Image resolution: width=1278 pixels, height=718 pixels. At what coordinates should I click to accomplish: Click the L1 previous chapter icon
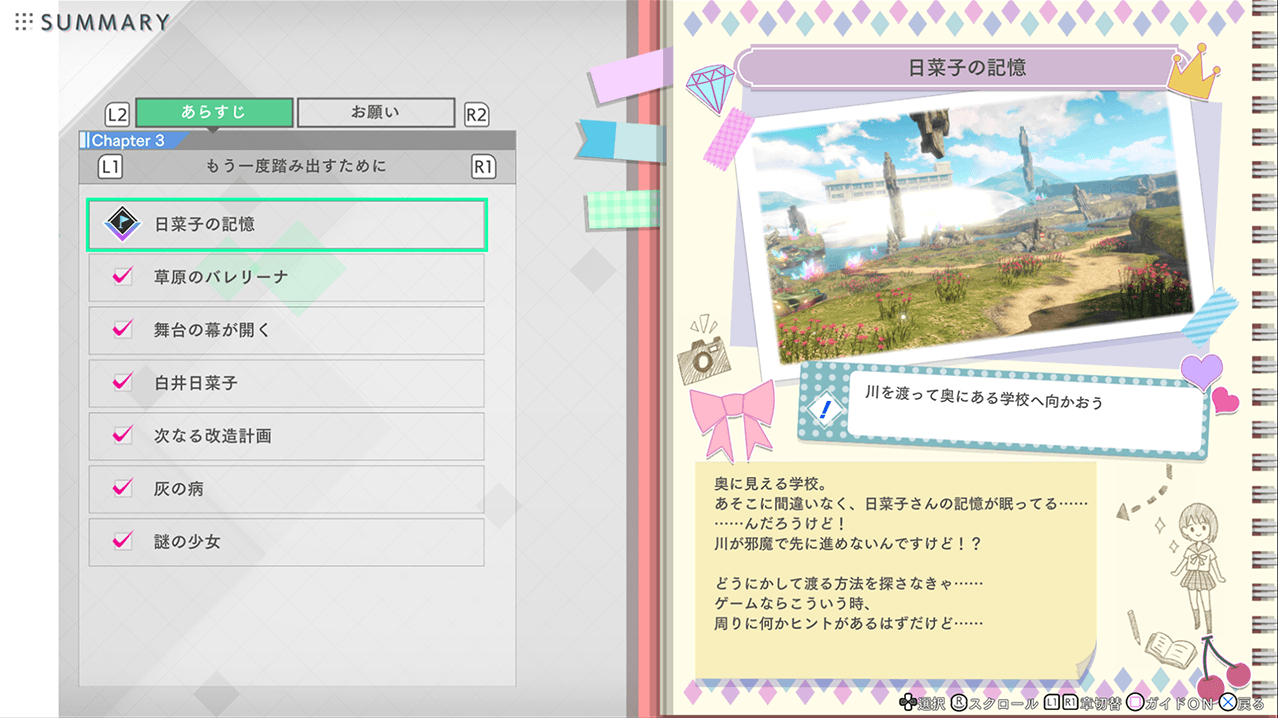pos(110,167)
